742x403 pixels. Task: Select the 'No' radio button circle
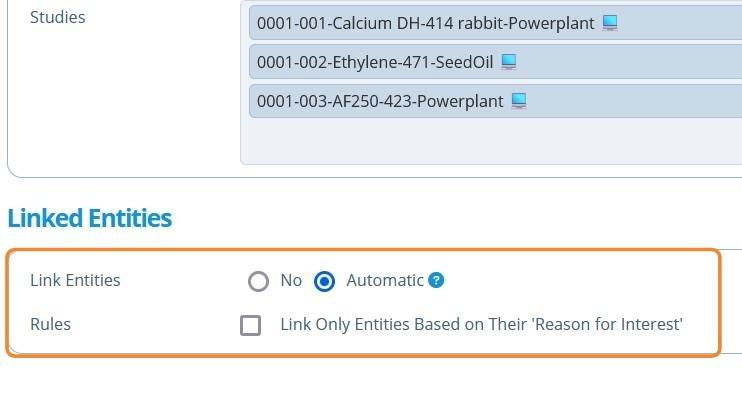point(258,281)
